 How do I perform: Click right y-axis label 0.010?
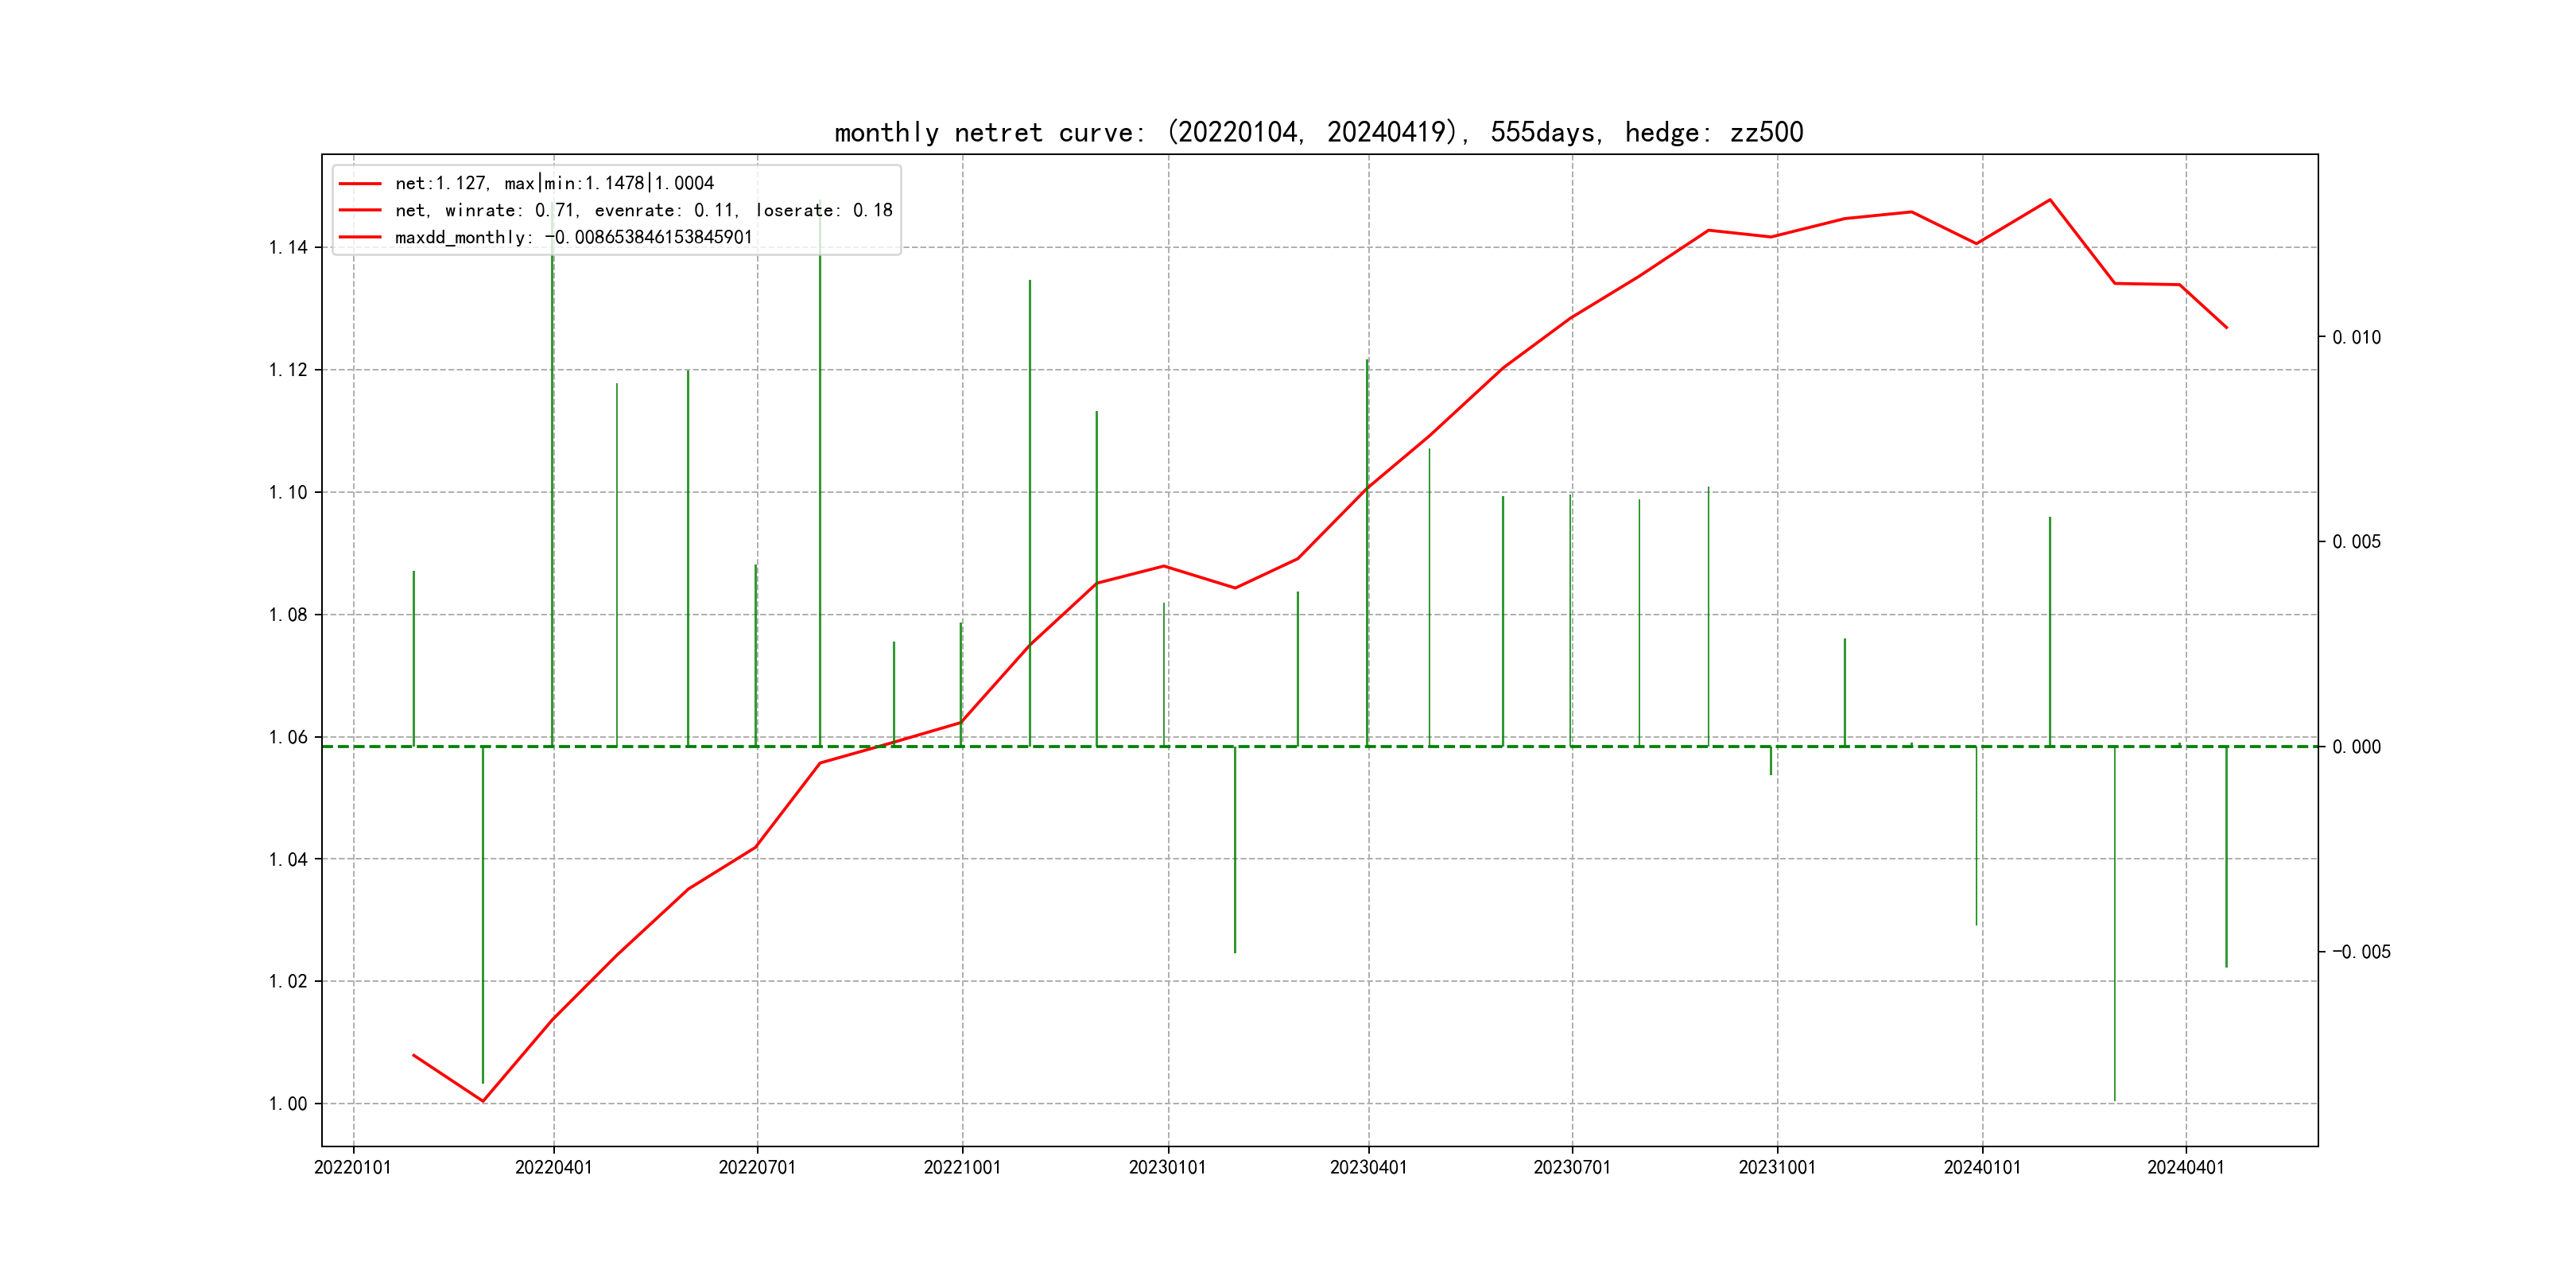click(2356, 338)
